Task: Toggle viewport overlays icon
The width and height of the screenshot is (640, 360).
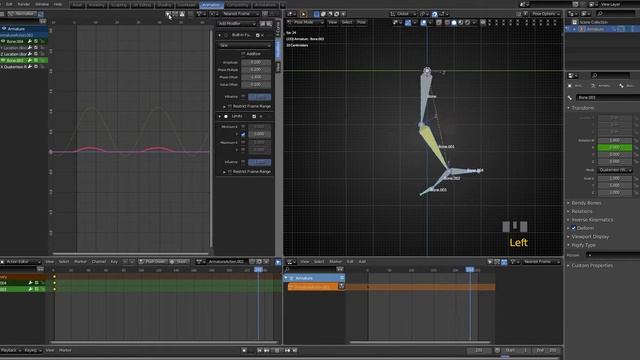Action: [424, 22]
